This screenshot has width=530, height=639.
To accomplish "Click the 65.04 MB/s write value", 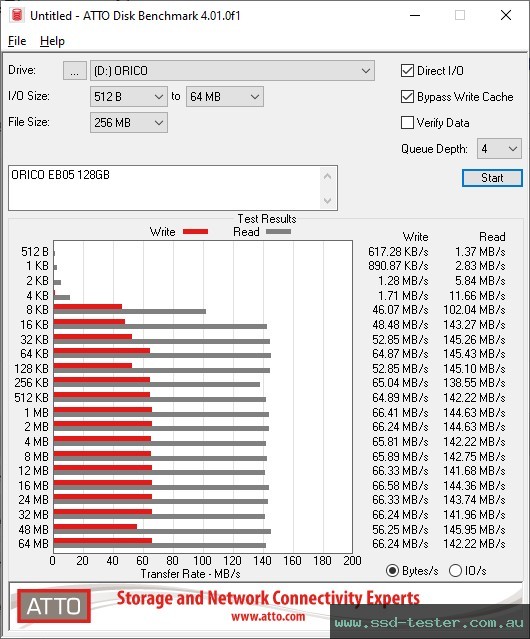I will coord(400,383).
